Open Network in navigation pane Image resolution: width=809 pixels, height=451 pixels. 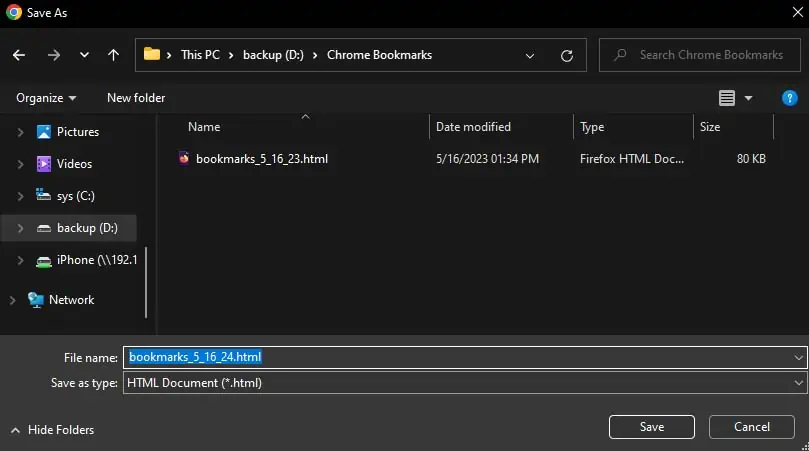pyautogui.click(x=71, y=300)
